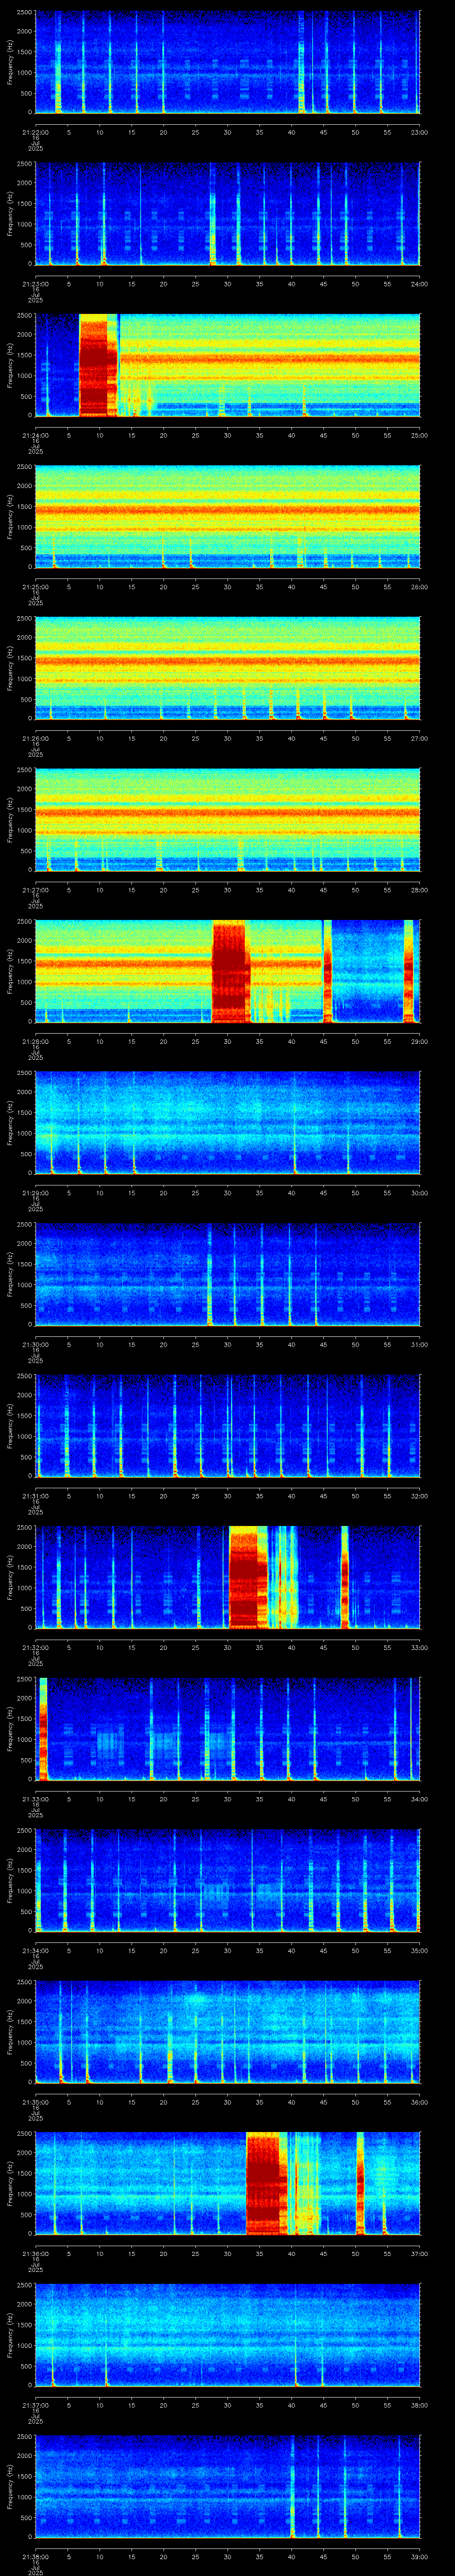
Task: Click Frequency (Hz) axis label of the 21:28:00 plot
Action: click(10, 971)
